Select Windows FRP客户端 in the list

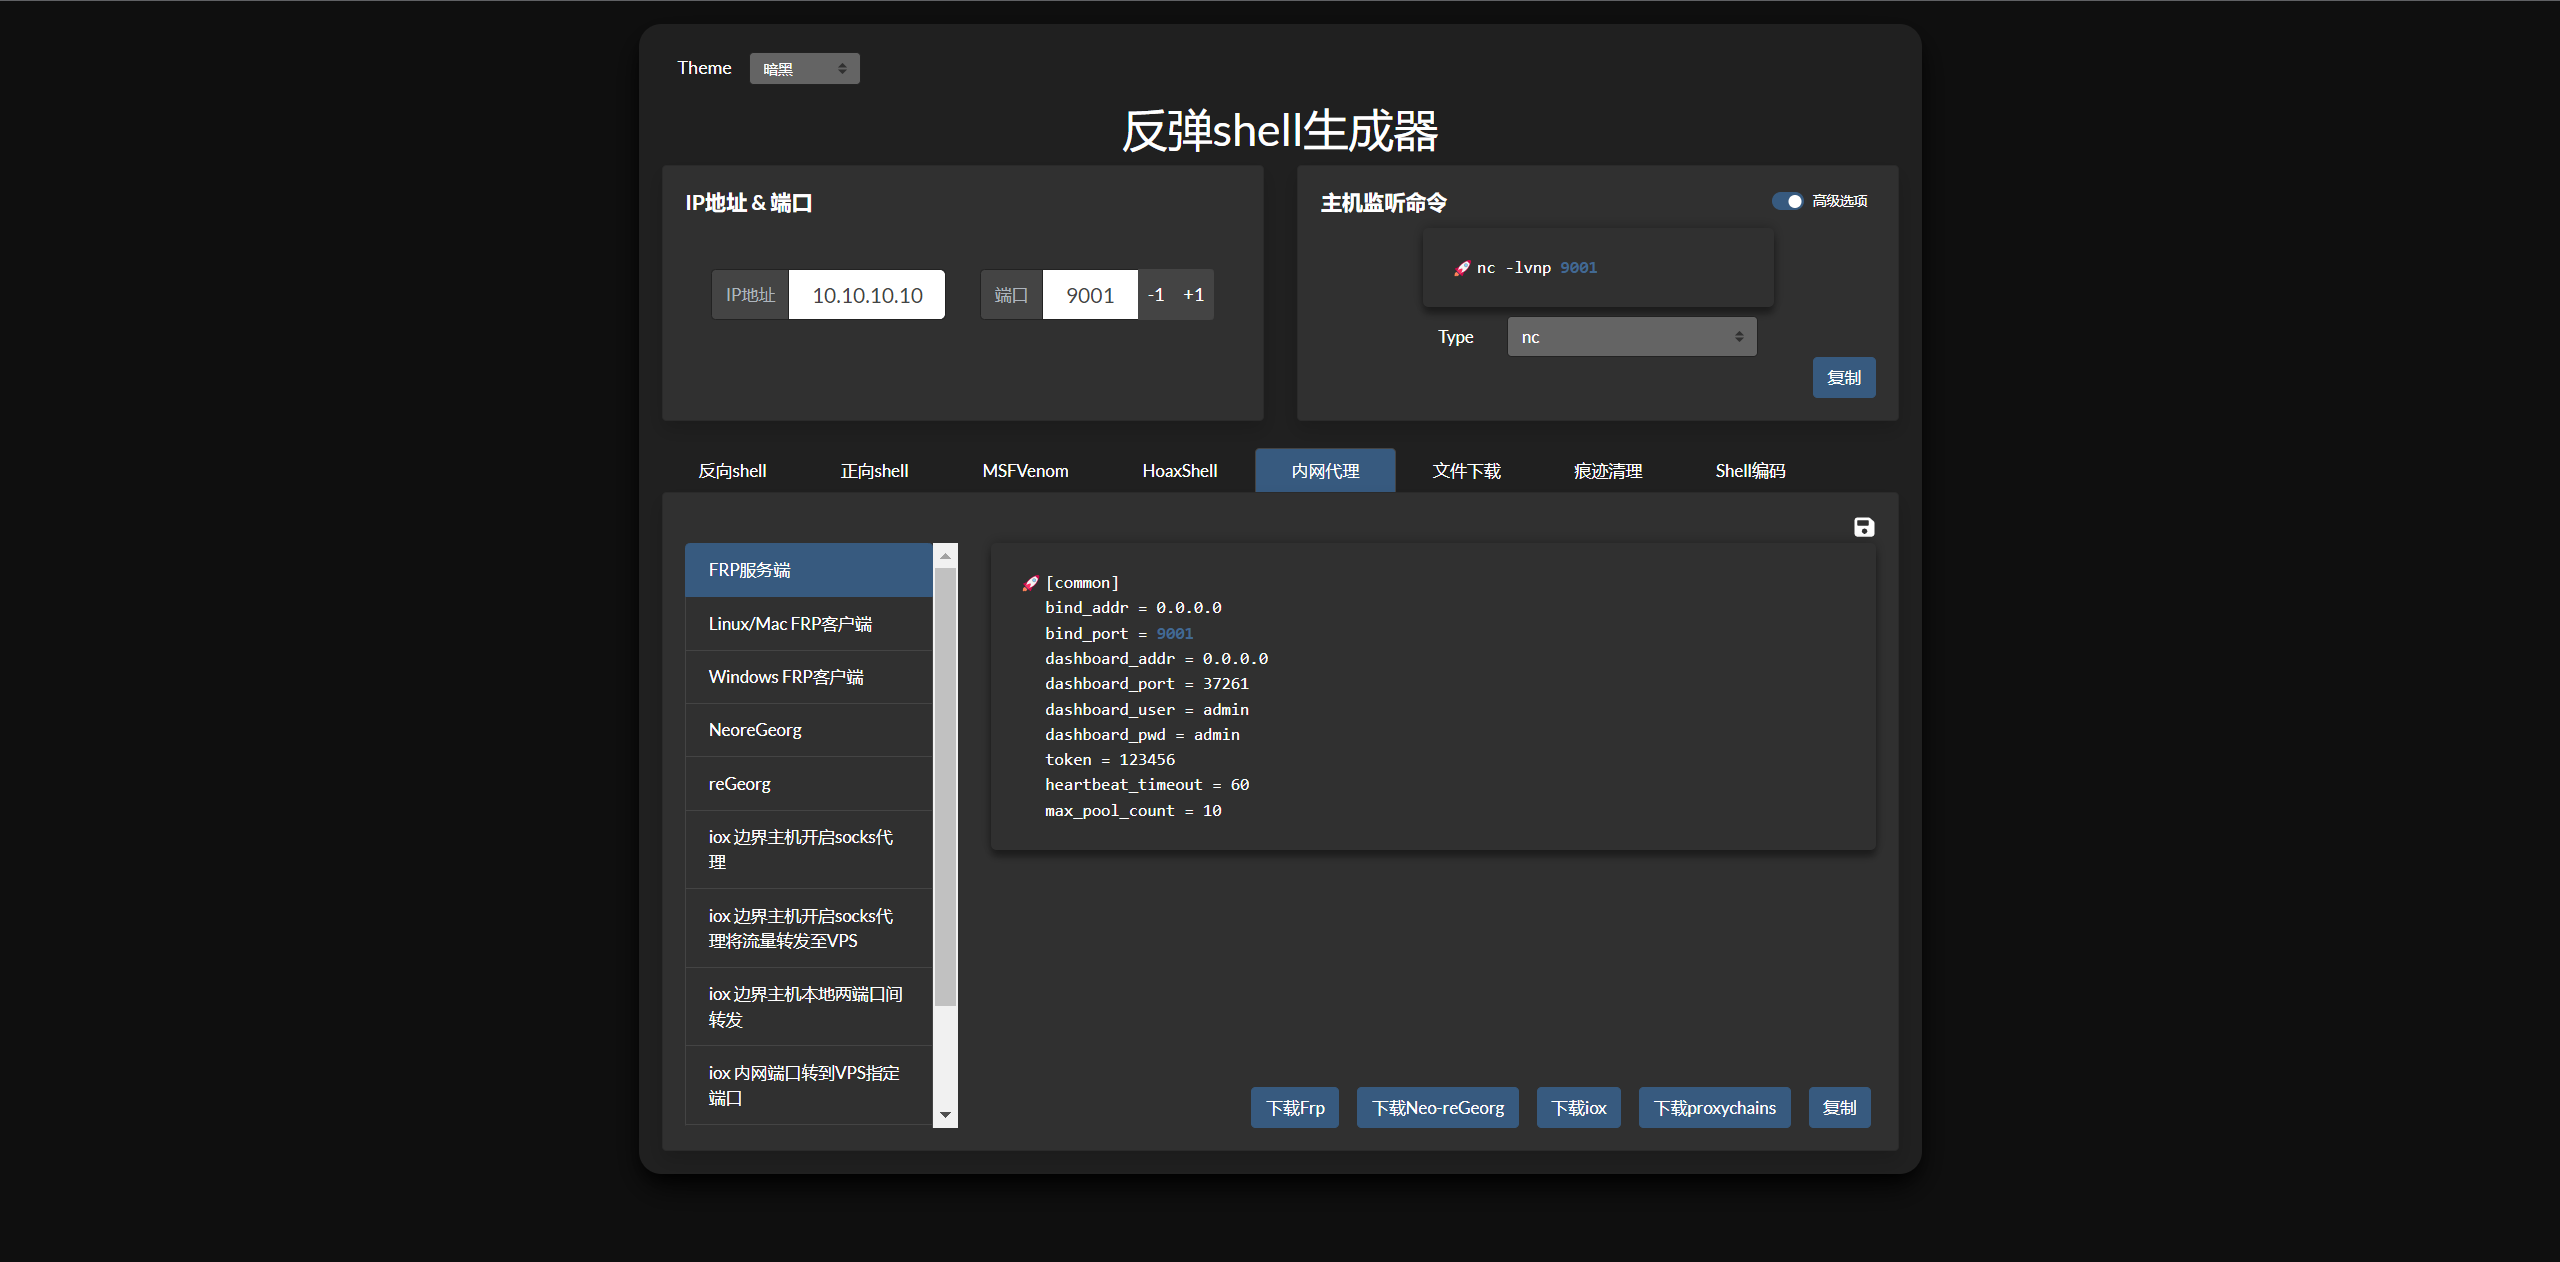point(809,677)
